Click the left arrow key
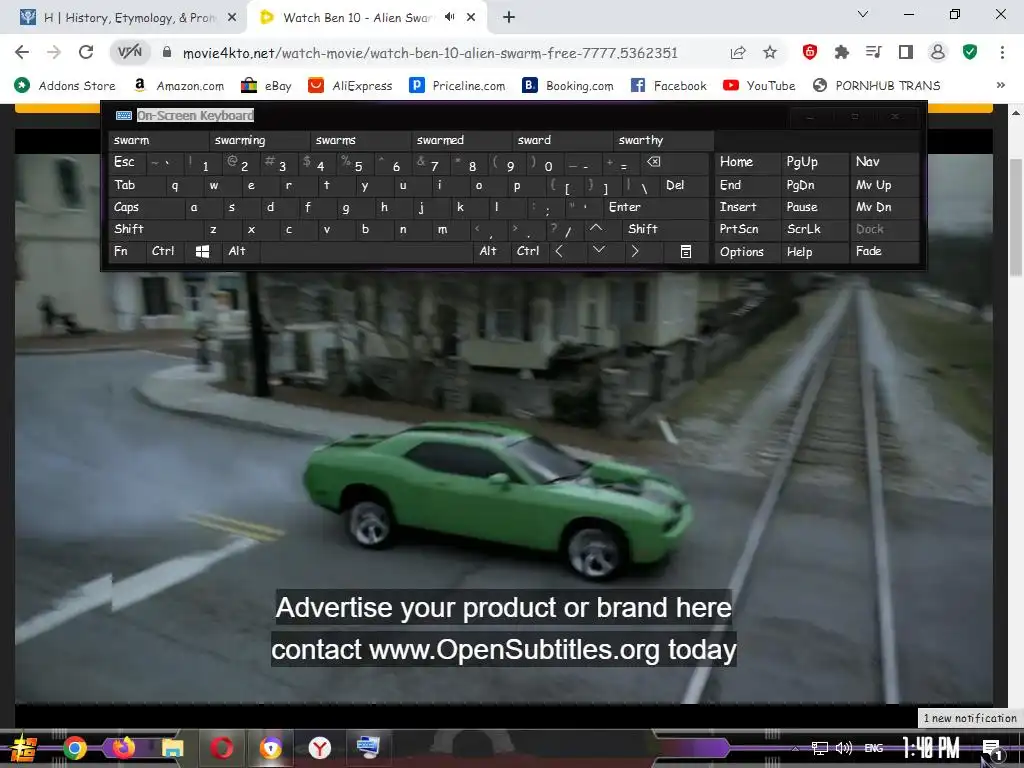Screen dimensions: 1024x768 pyautogui.click(x=559, y=251)
